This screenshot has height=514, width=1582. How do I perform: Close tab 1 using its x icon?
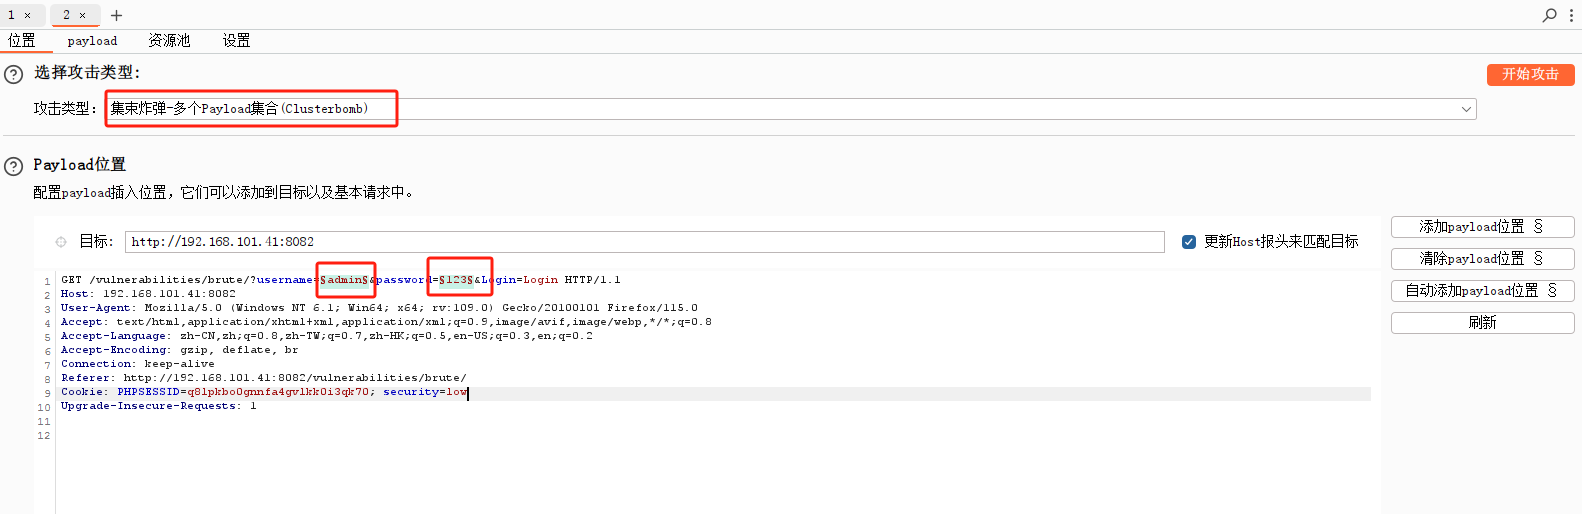(27, 15)
